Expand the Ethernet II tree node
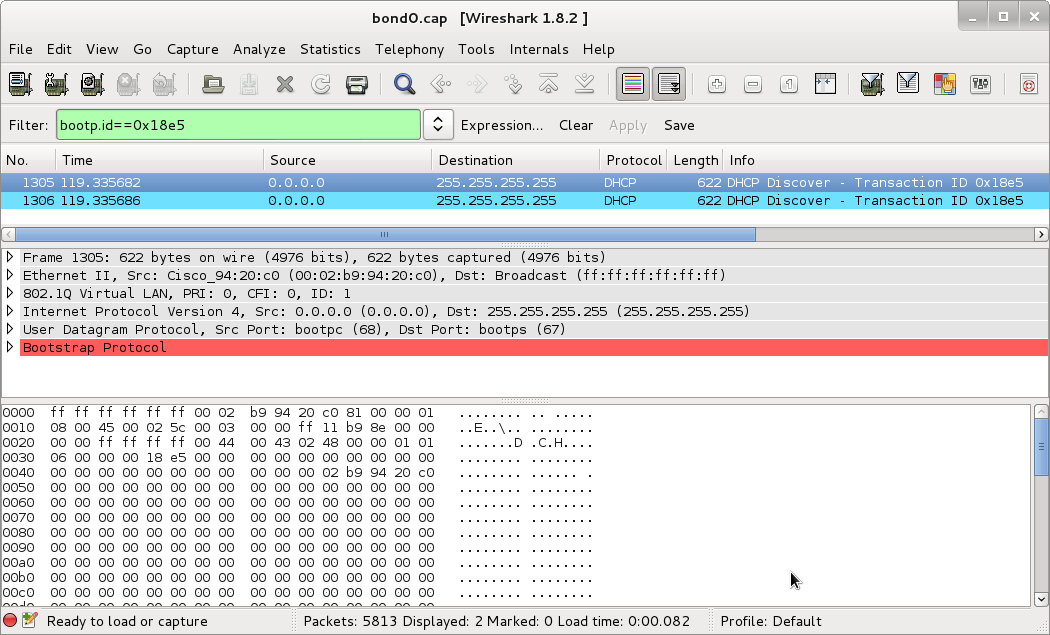Screen dimensions: 1050x635 [x=10, y=275]
